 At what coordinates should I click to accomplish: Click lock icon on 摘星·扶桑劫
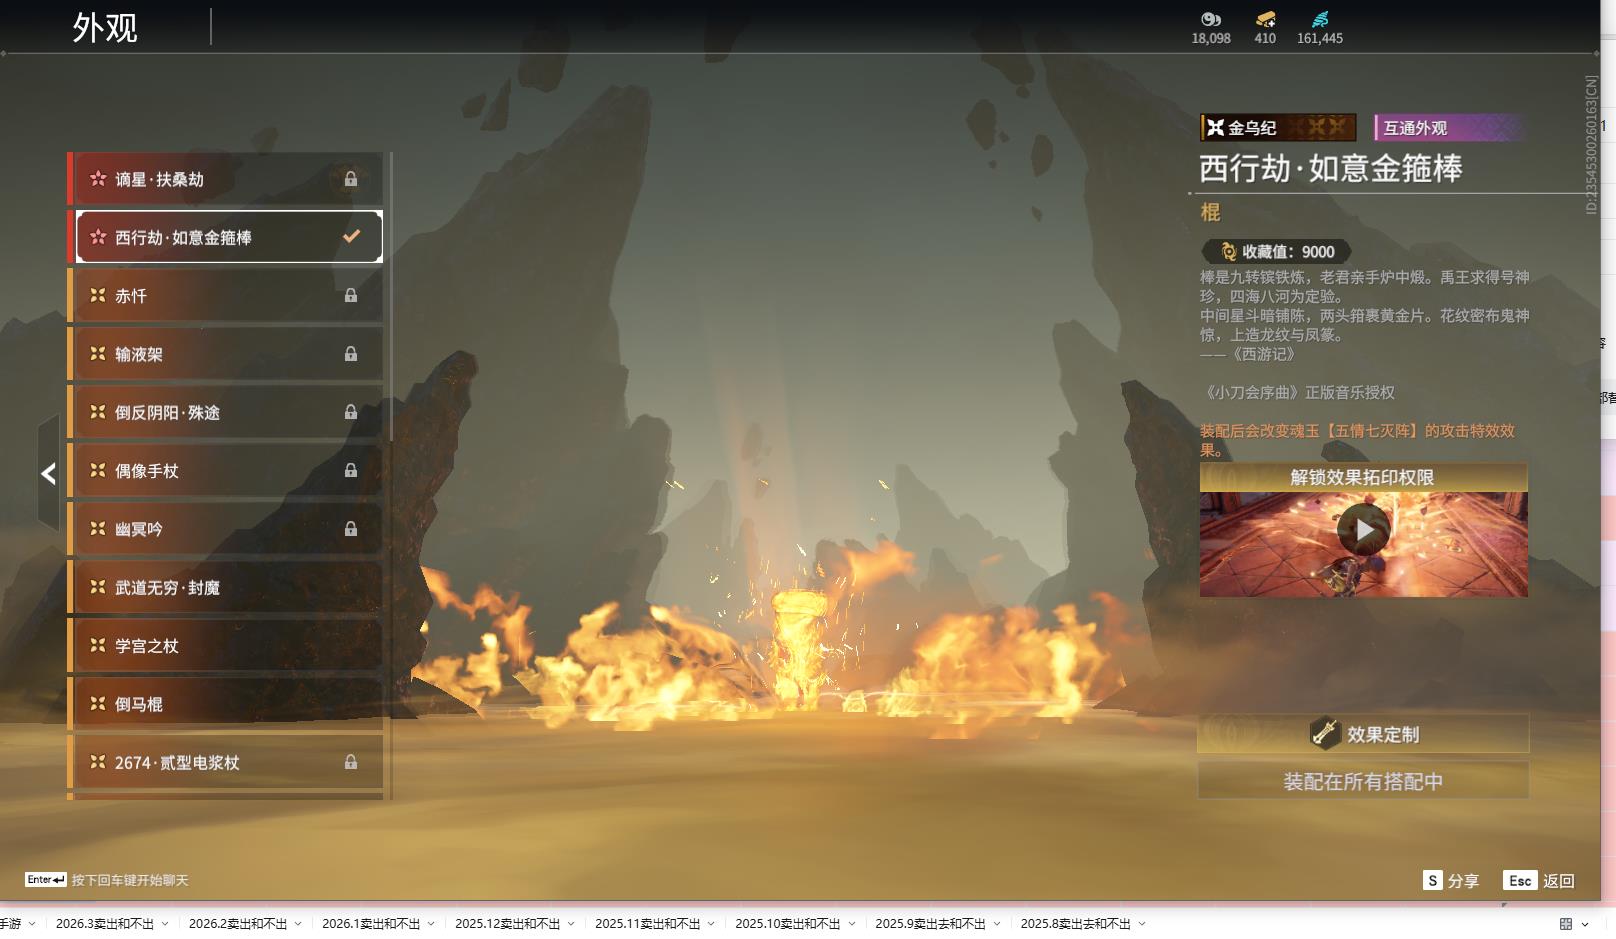point(351,179)
